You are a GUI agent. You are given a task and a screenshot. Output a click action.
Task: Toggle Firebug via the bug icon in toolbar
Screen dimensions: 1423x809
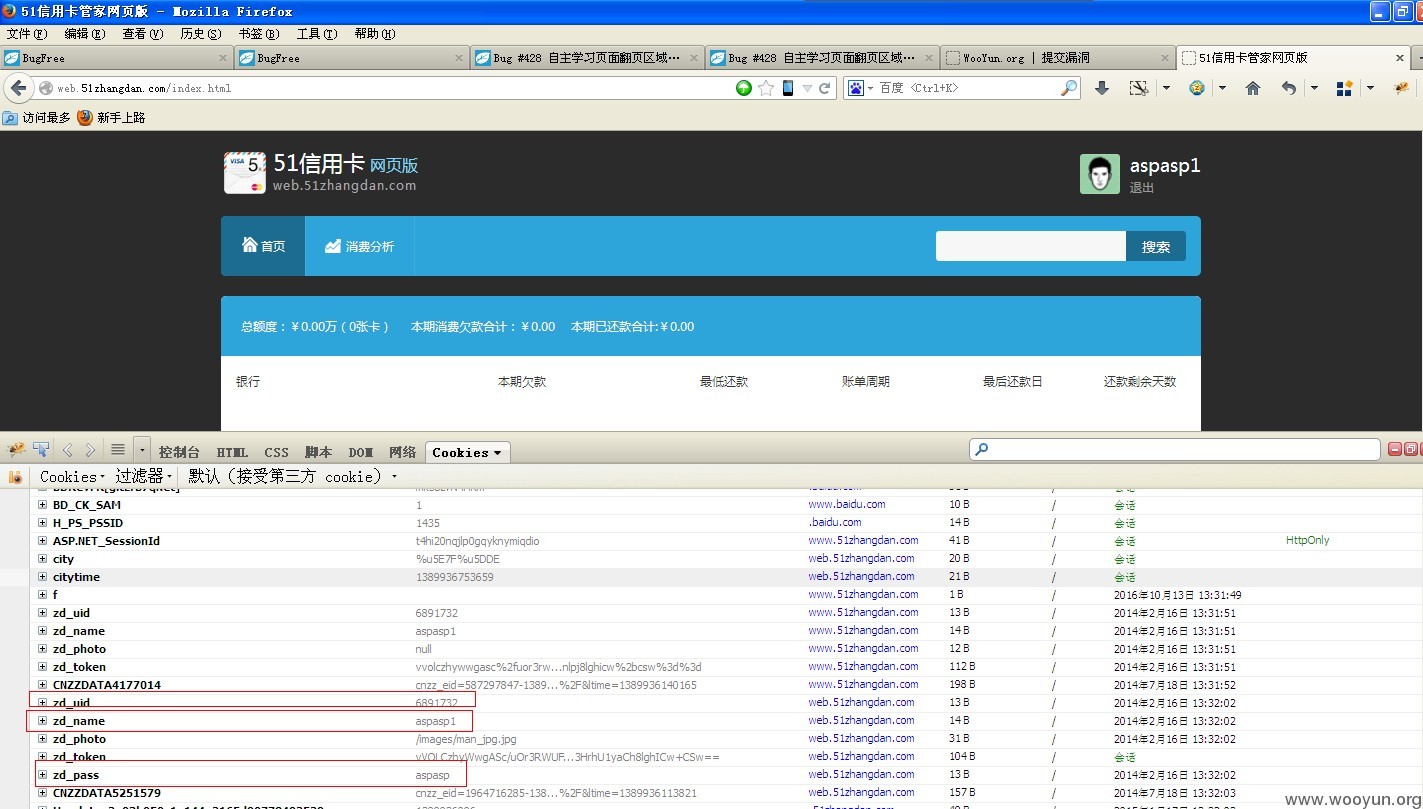click(x=1402, y=88)
